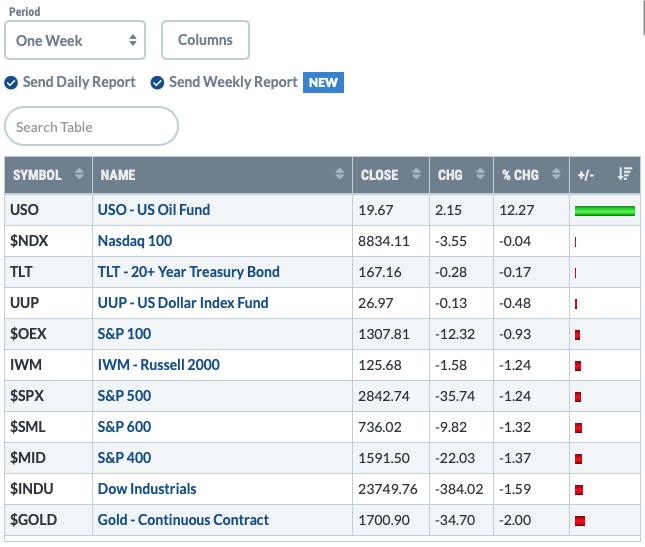Open the Period dropdown showing One Week
This screenshot has width=645, height=547.
click(x=75, y=40)
